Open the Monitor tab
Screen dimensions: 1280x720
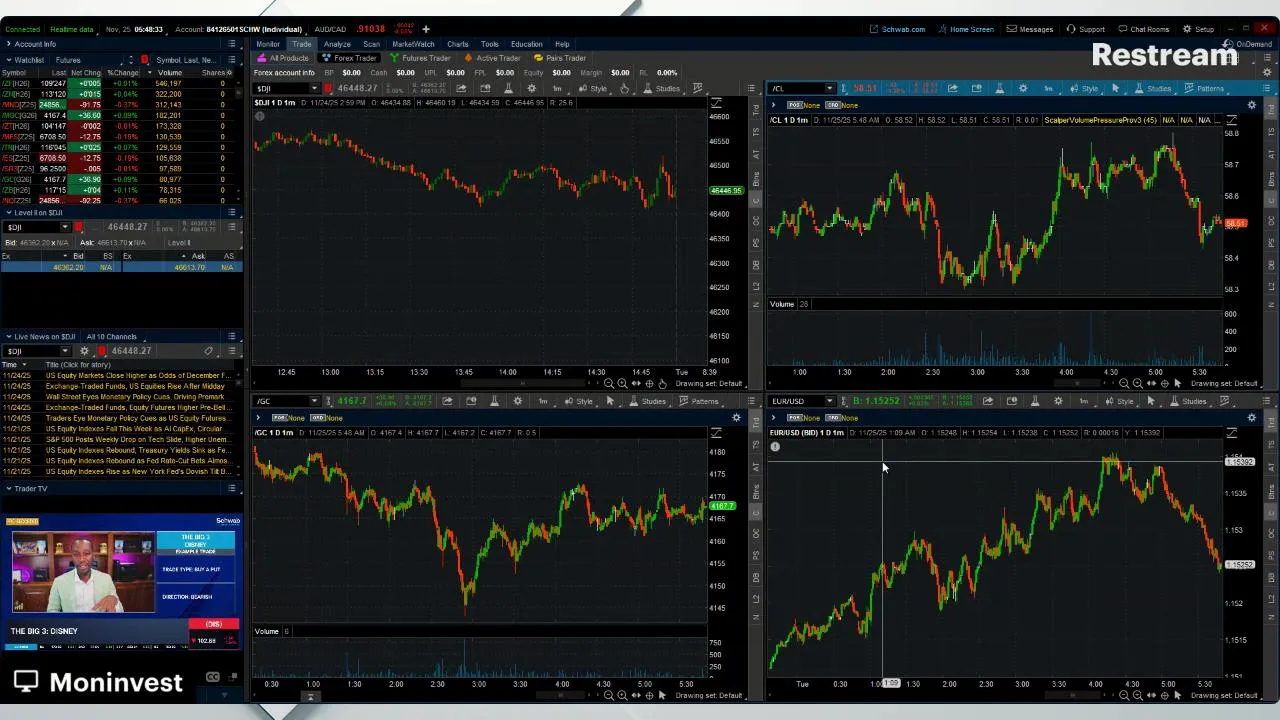pyautogui.click(x=268, y=44)
